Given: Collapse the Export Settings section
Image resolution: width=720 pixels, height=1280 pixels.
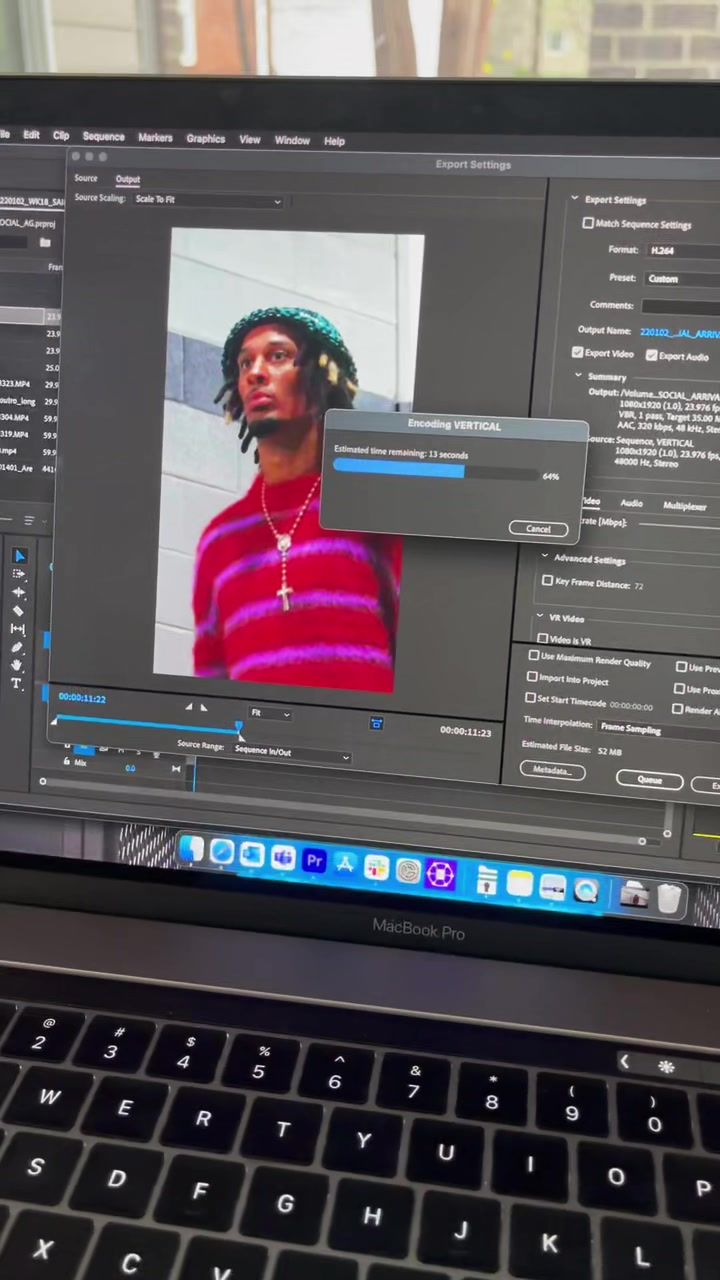Looking at the screenshot, I should [575, 198].
